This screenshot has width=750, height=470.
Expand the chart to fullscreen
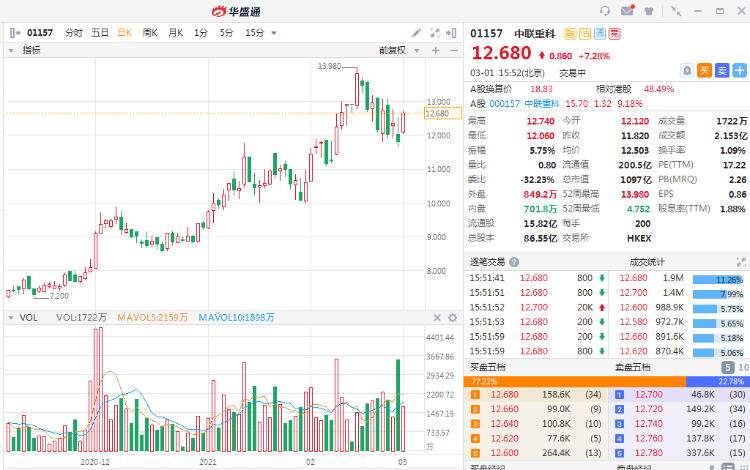(435, 33)
